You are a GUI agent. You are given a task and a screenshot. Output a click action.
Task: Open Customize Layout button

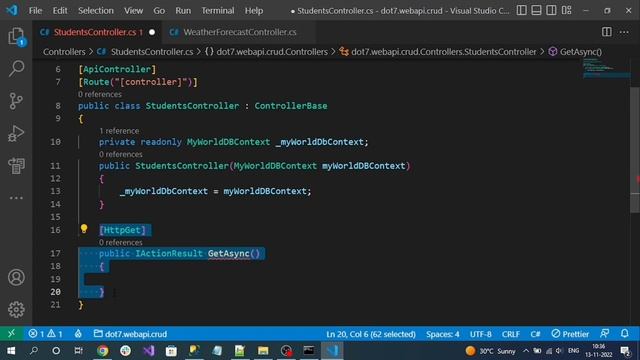(567, 10)
